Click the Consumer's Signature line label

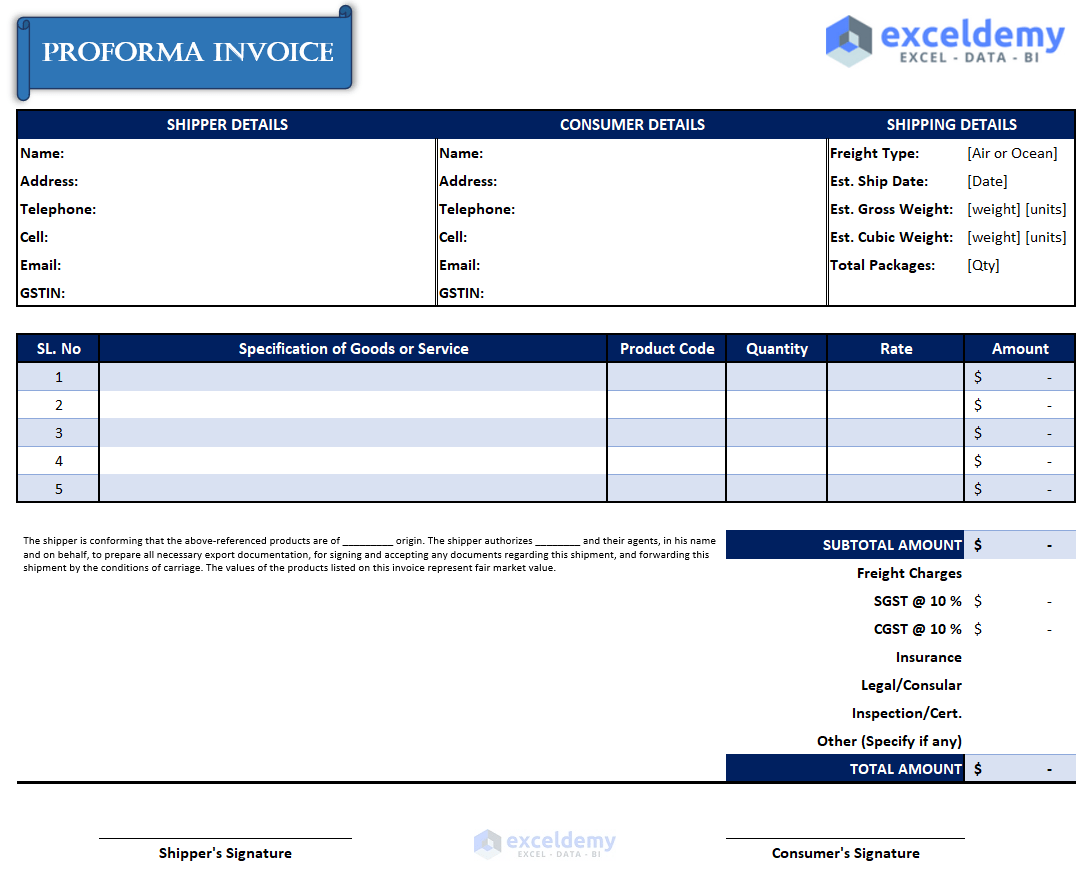pos(845,853)
